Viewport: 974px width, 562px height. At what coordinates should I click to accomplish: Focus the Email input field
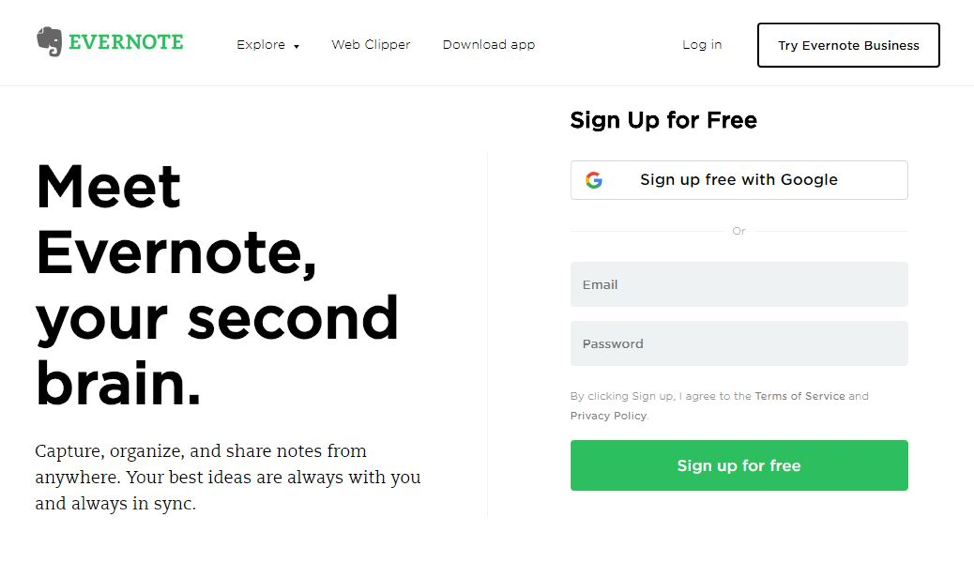pos(739,284)
